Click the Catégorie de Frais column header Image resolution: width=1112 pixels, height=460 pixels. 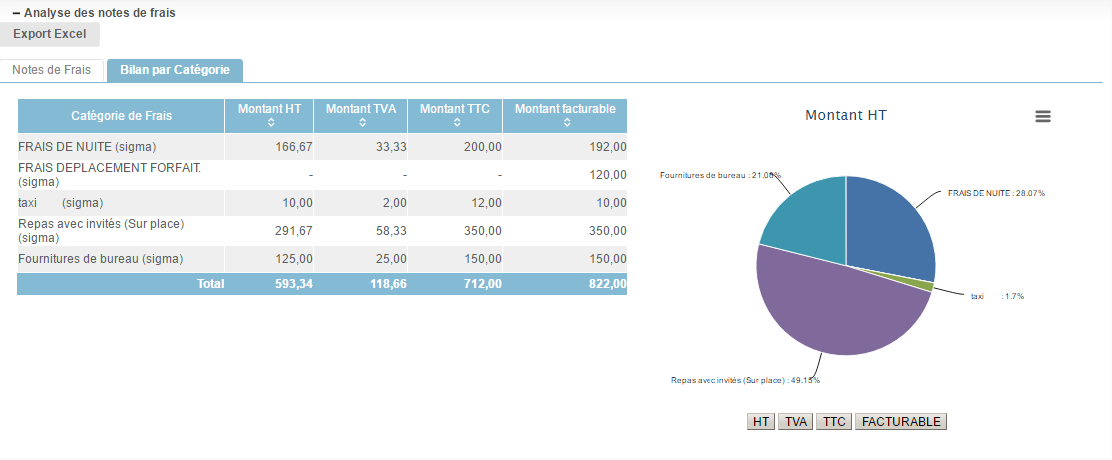121,116
